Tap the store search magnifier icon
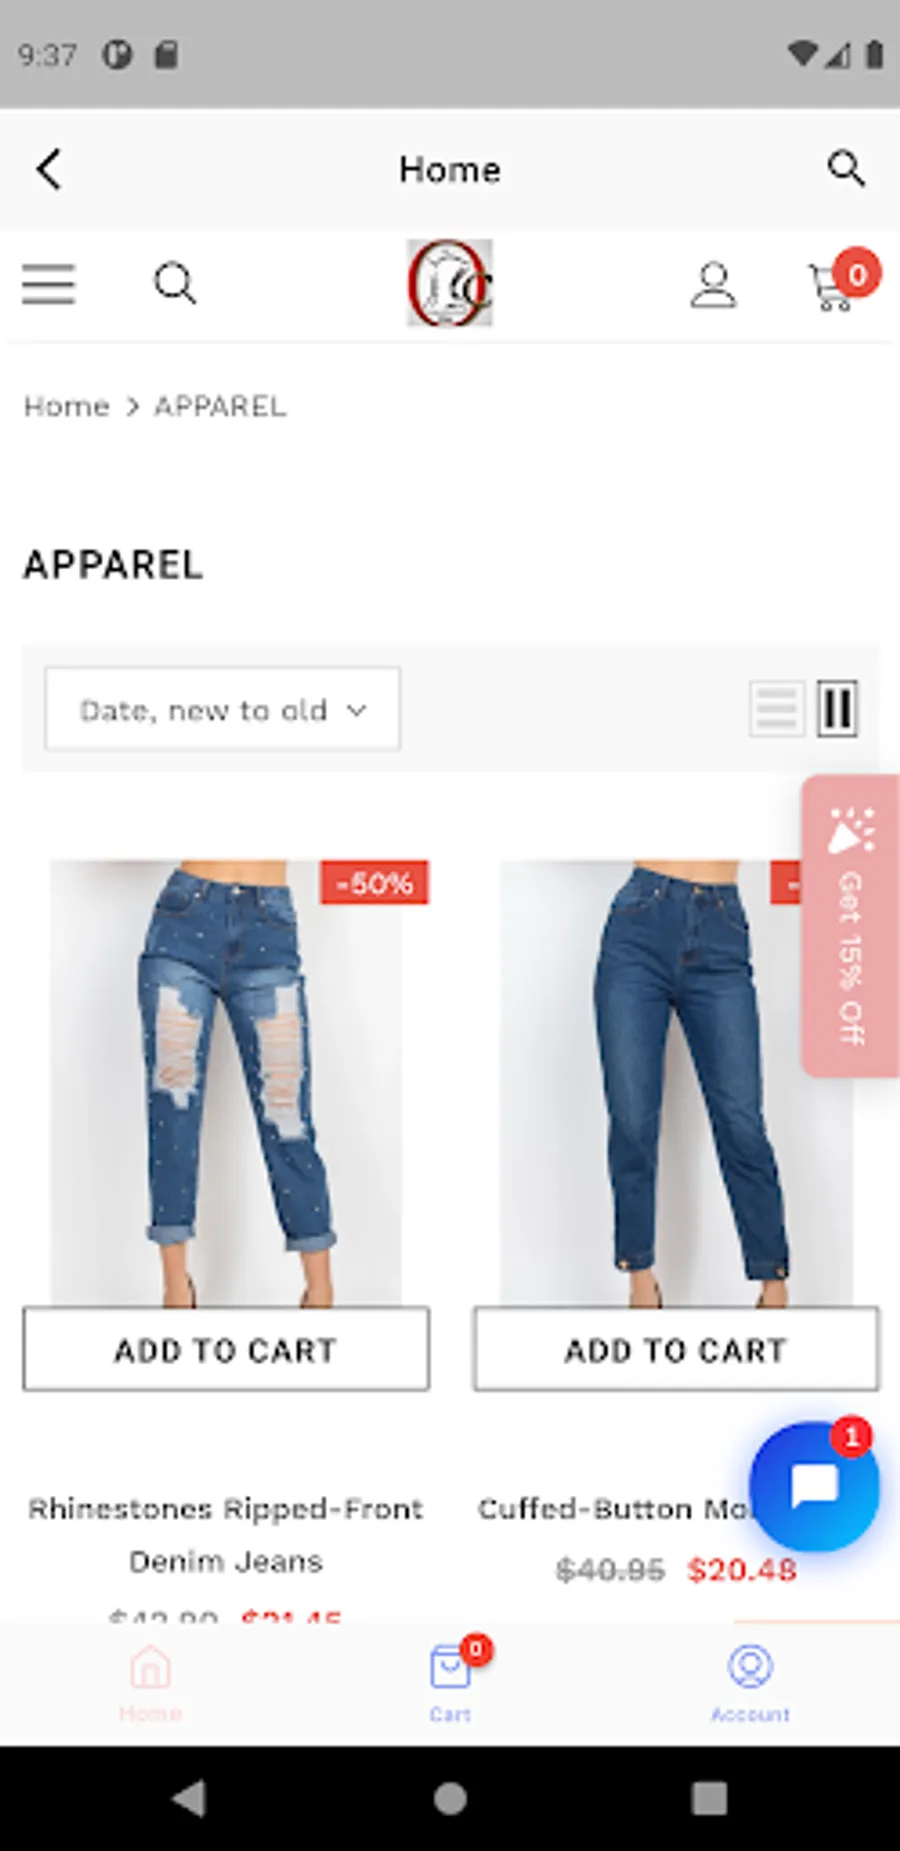Viewport: 900px width, 1851px height. click(x=175, y=284)
